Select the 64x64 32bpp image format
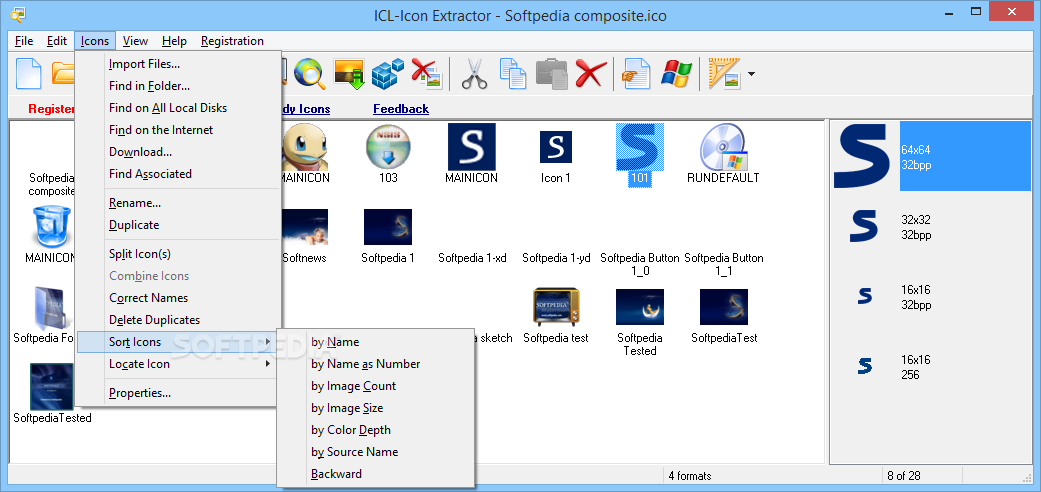The height and width of the screenshot is (492, 1041). (931, 157)
